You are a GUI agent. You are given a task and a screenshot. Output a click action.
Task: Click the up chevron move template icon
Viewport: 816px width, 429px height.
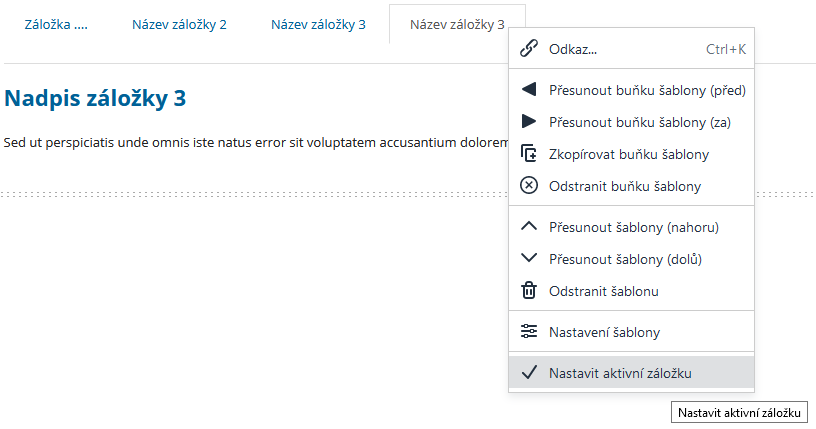click(x=530, y=227)
